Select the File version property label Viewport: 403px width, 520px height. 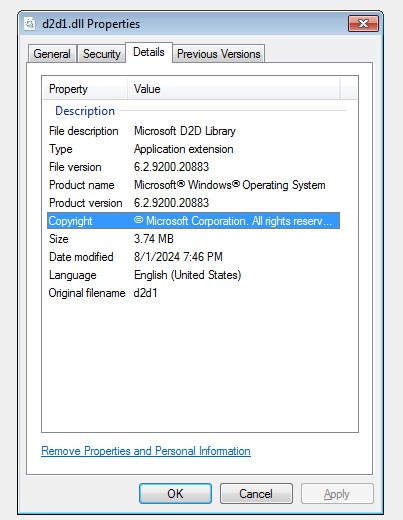(75, 167)
